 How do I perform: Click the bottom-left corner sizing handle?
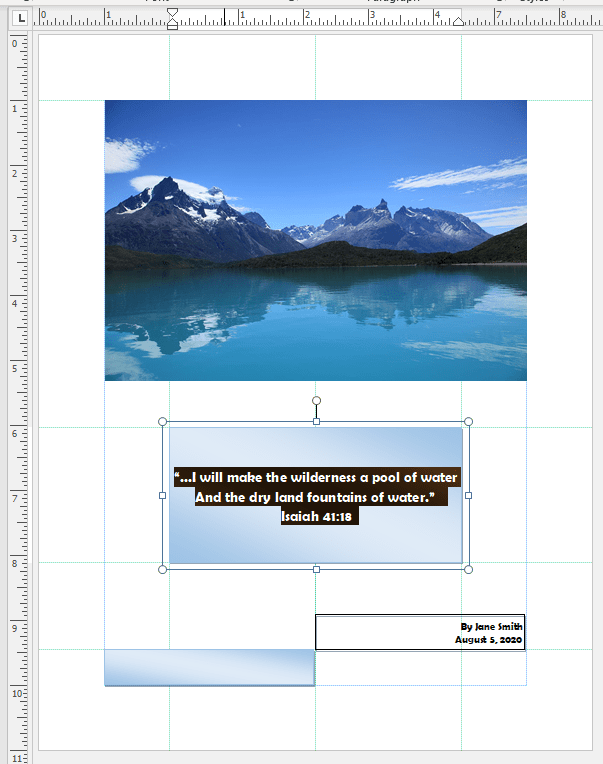(x=163, y=569)
